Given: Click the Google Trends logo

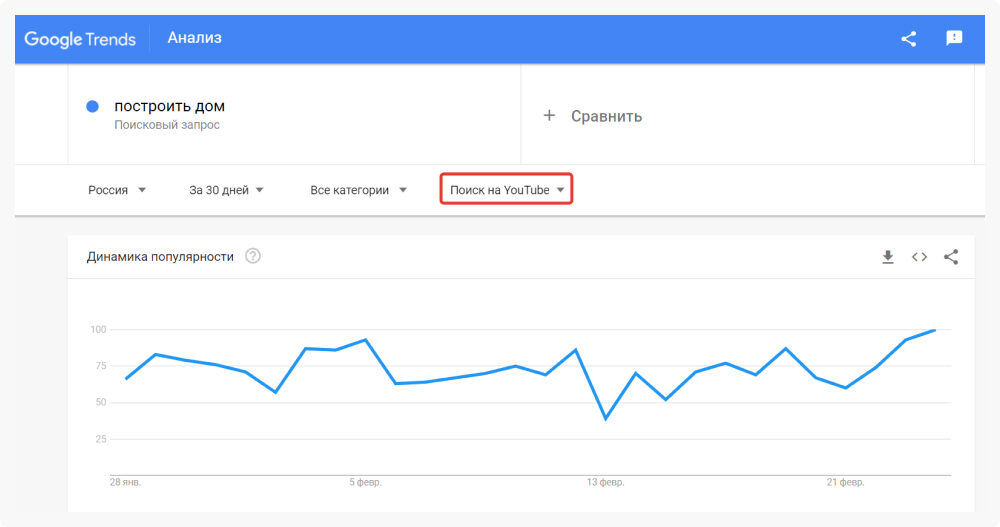Looking at the screenshot, I should click(80, 39).
